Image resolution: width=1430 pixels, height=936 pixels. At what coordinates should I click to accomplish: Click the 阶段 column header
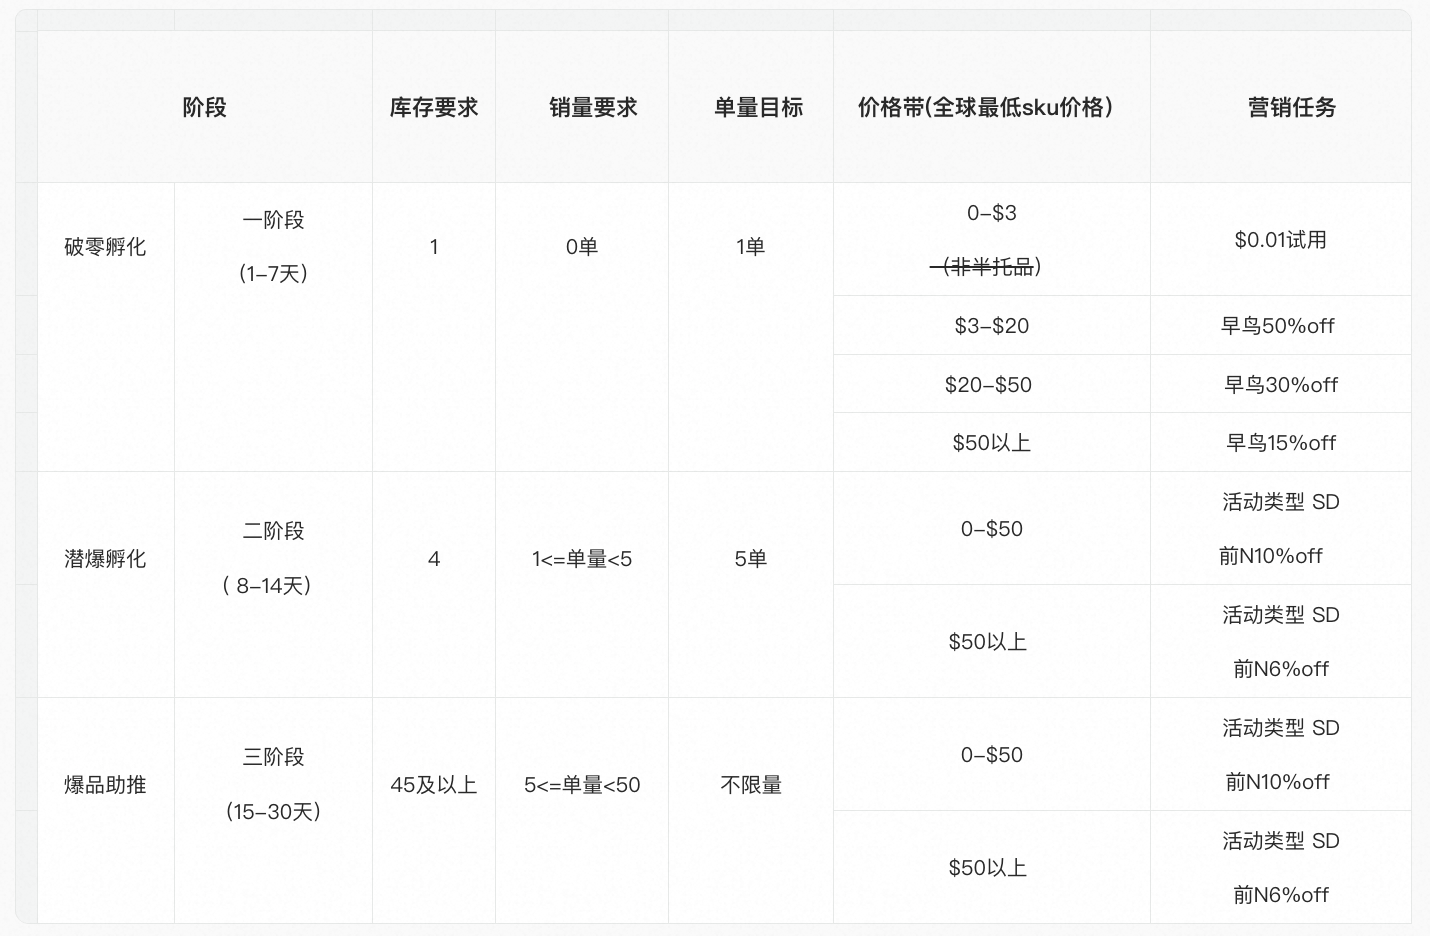(x=204, y=107)
